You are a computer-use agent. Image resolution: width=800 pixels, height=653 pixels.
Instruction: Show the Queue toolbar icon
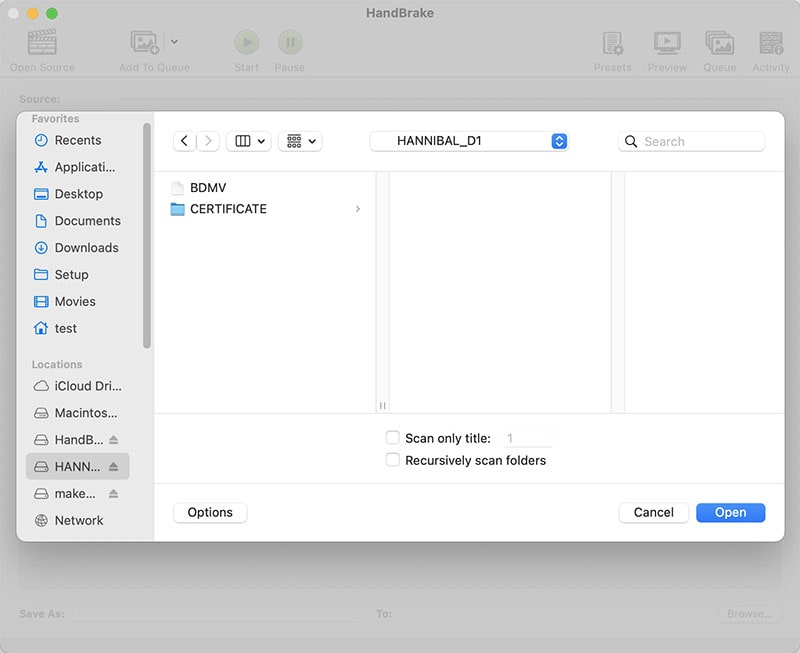(x=719, y=43)
